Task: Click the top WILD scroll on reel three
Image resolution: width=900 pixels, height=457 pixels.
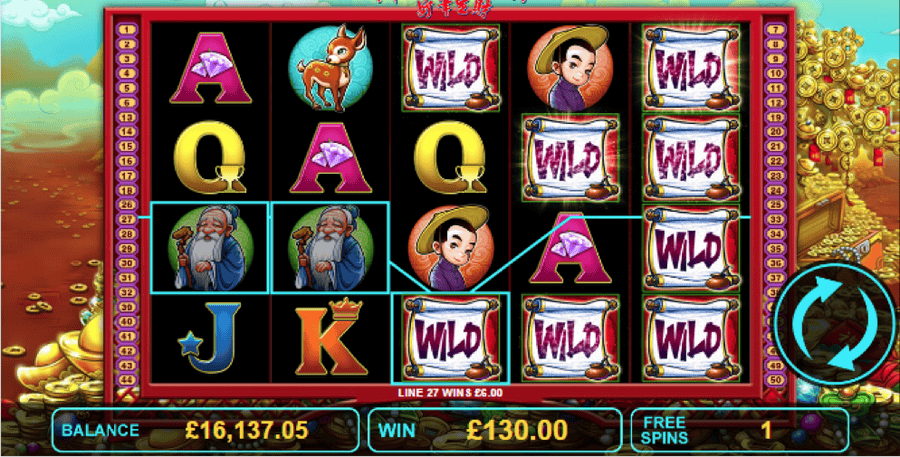Action: 451,67
